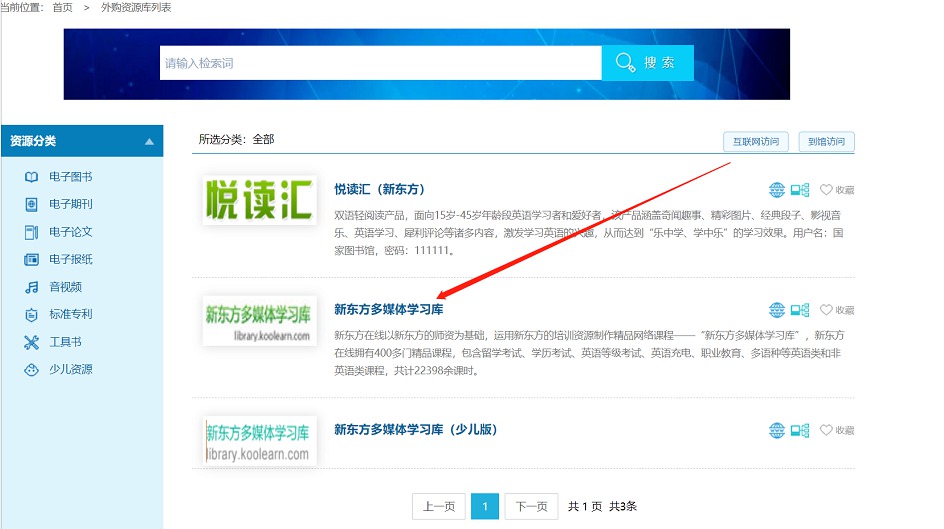Click the globe icon for 新东方多媒体学习库（少儿版）

(x=777, y=430)
